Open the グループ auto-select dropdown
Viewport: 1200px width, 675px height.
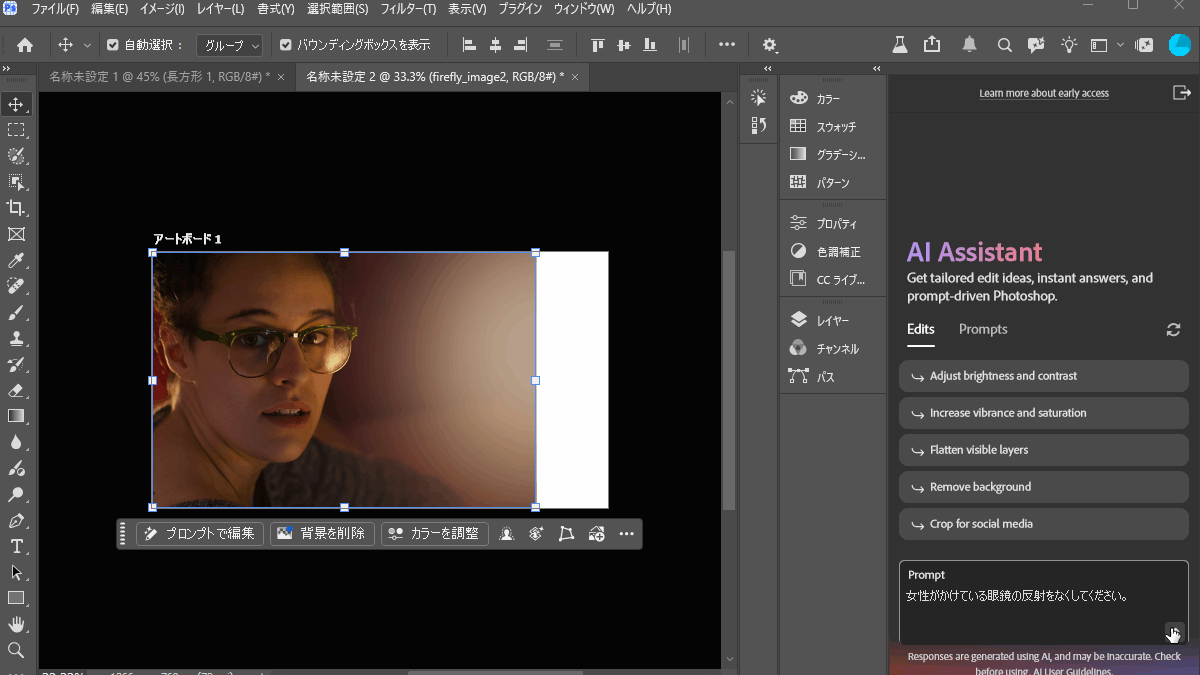[229, 45]
